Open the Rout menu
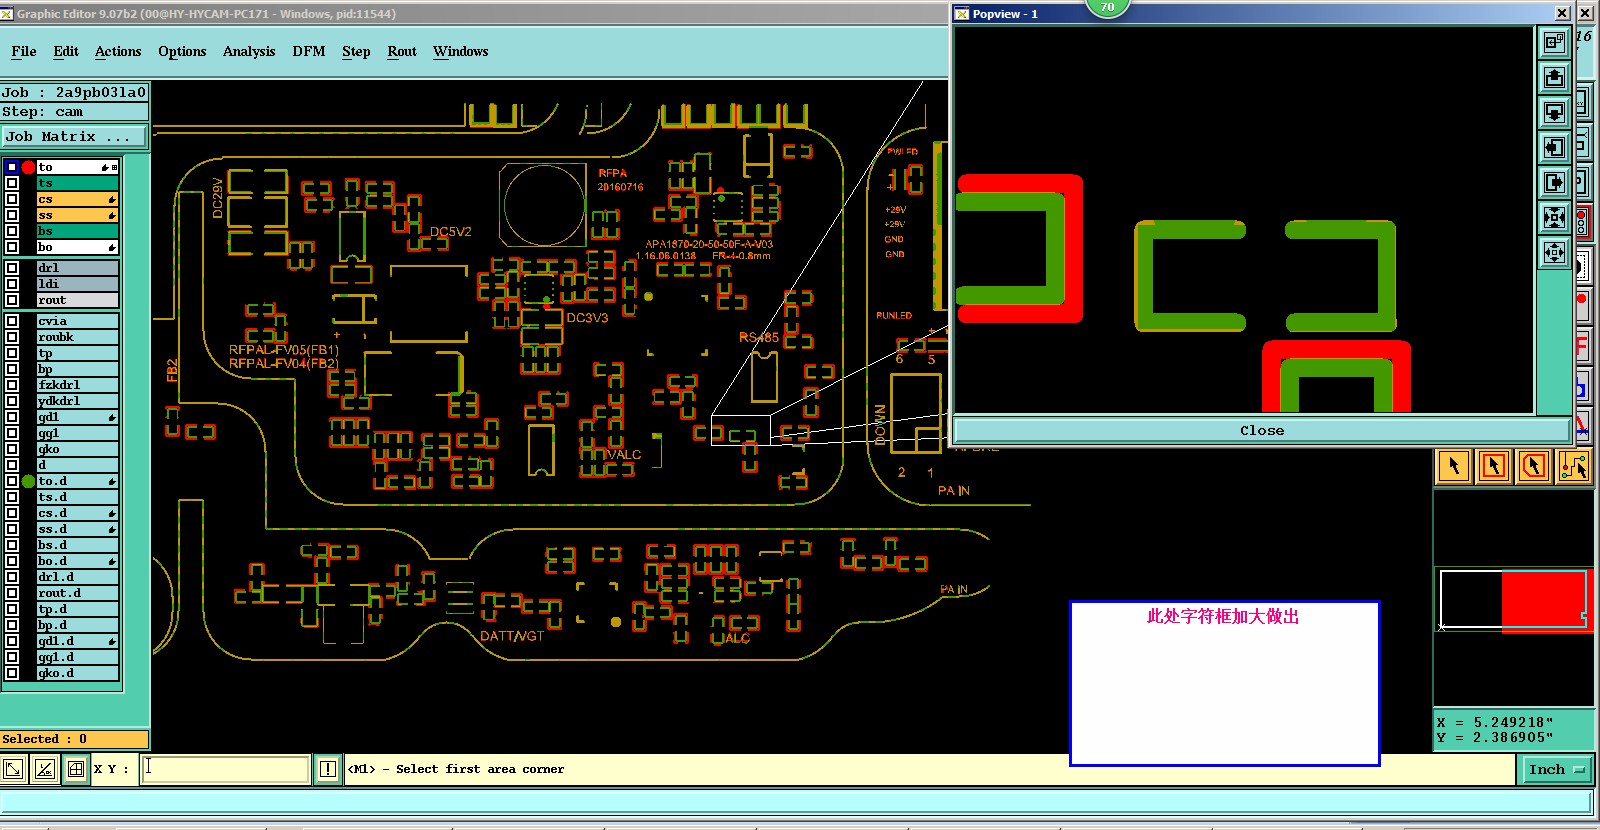The width and height of the screenshot is (1600, 830). (x=402, y=51)
